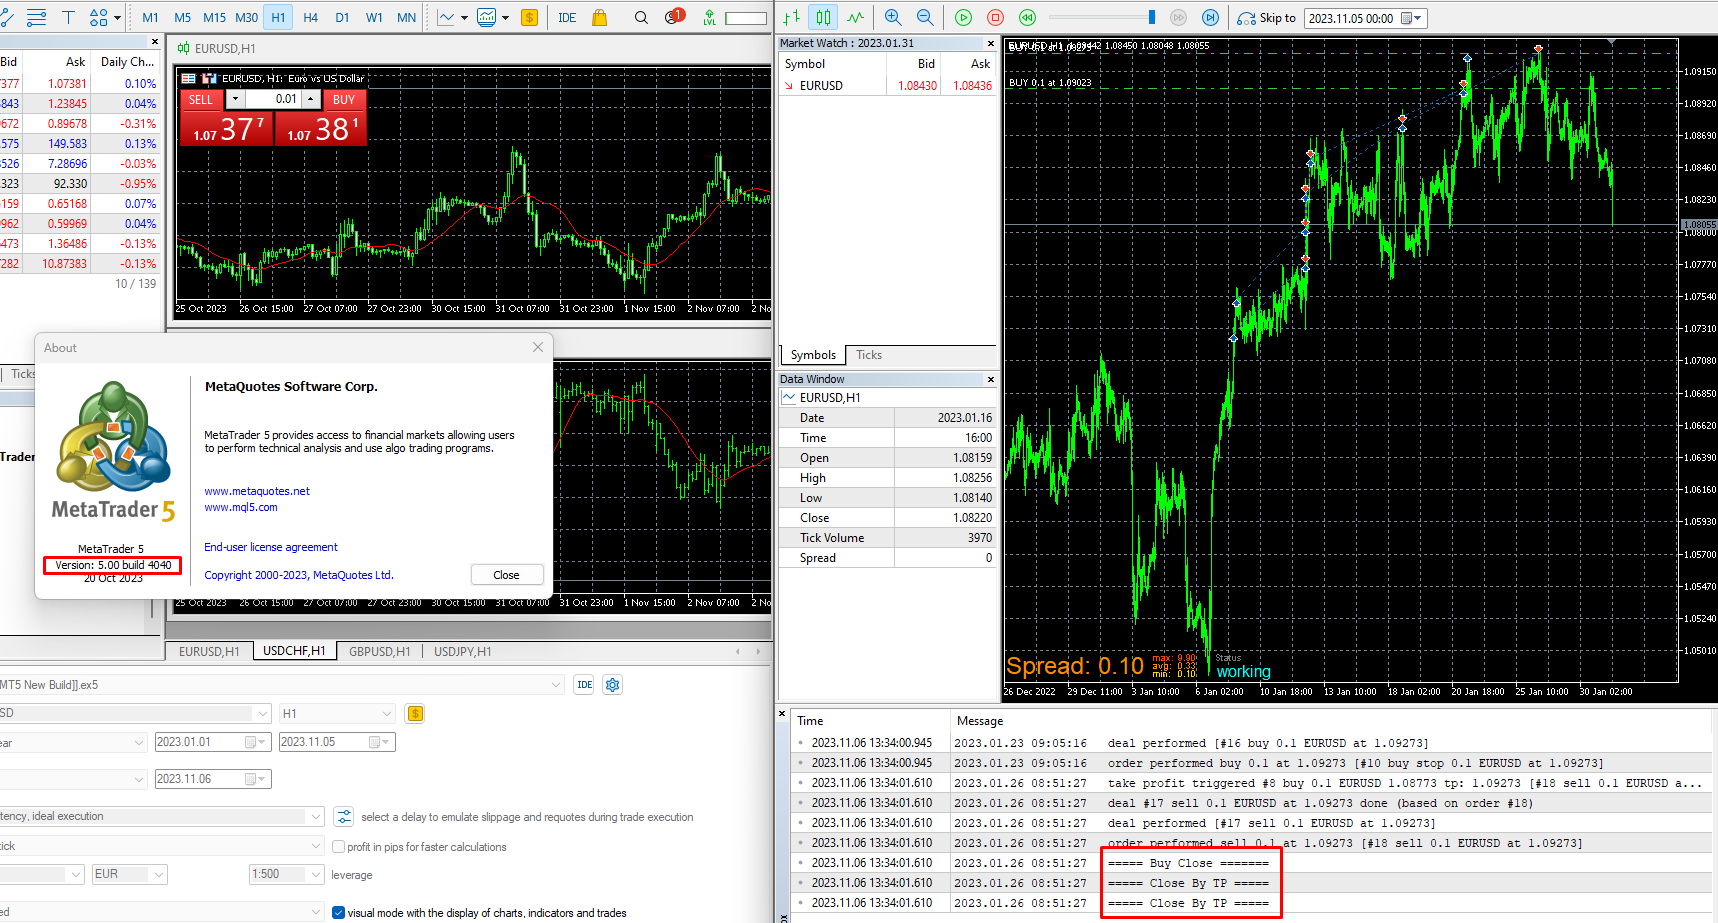1718x923 pixels.
Task: Open the MQL5 Market shopping bag icon
Action: [x=599, y=17]
